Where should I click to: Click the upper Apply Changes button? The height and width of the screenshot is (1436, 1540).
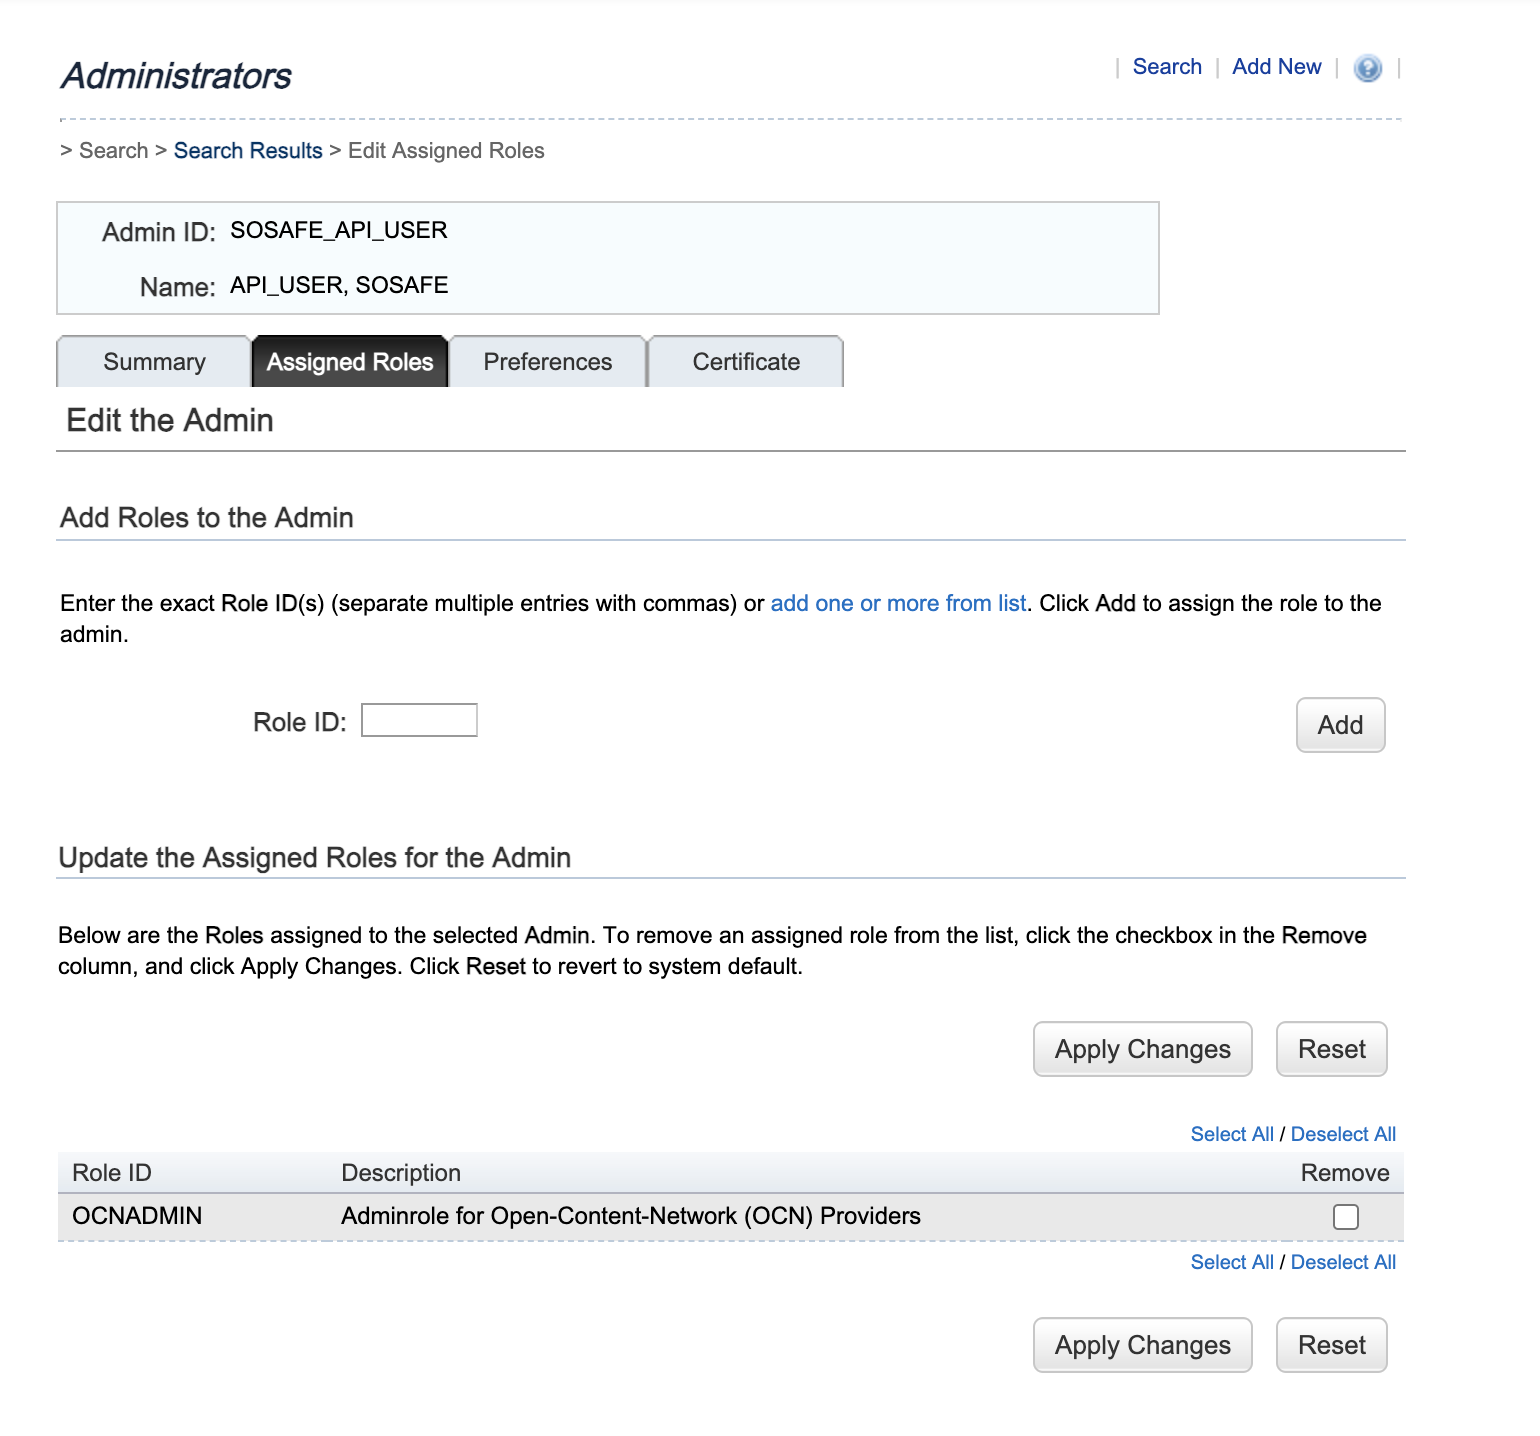[1142, 1049]
